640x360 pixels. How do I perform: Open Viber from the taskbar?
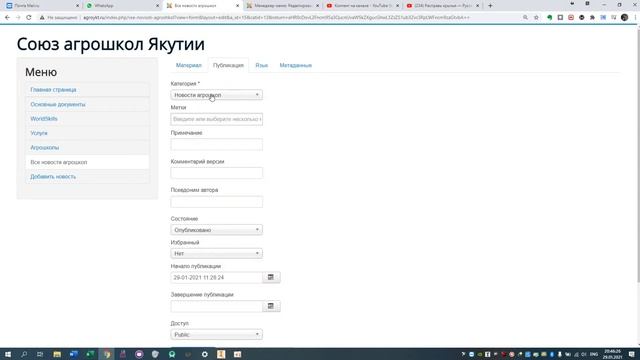139,354
